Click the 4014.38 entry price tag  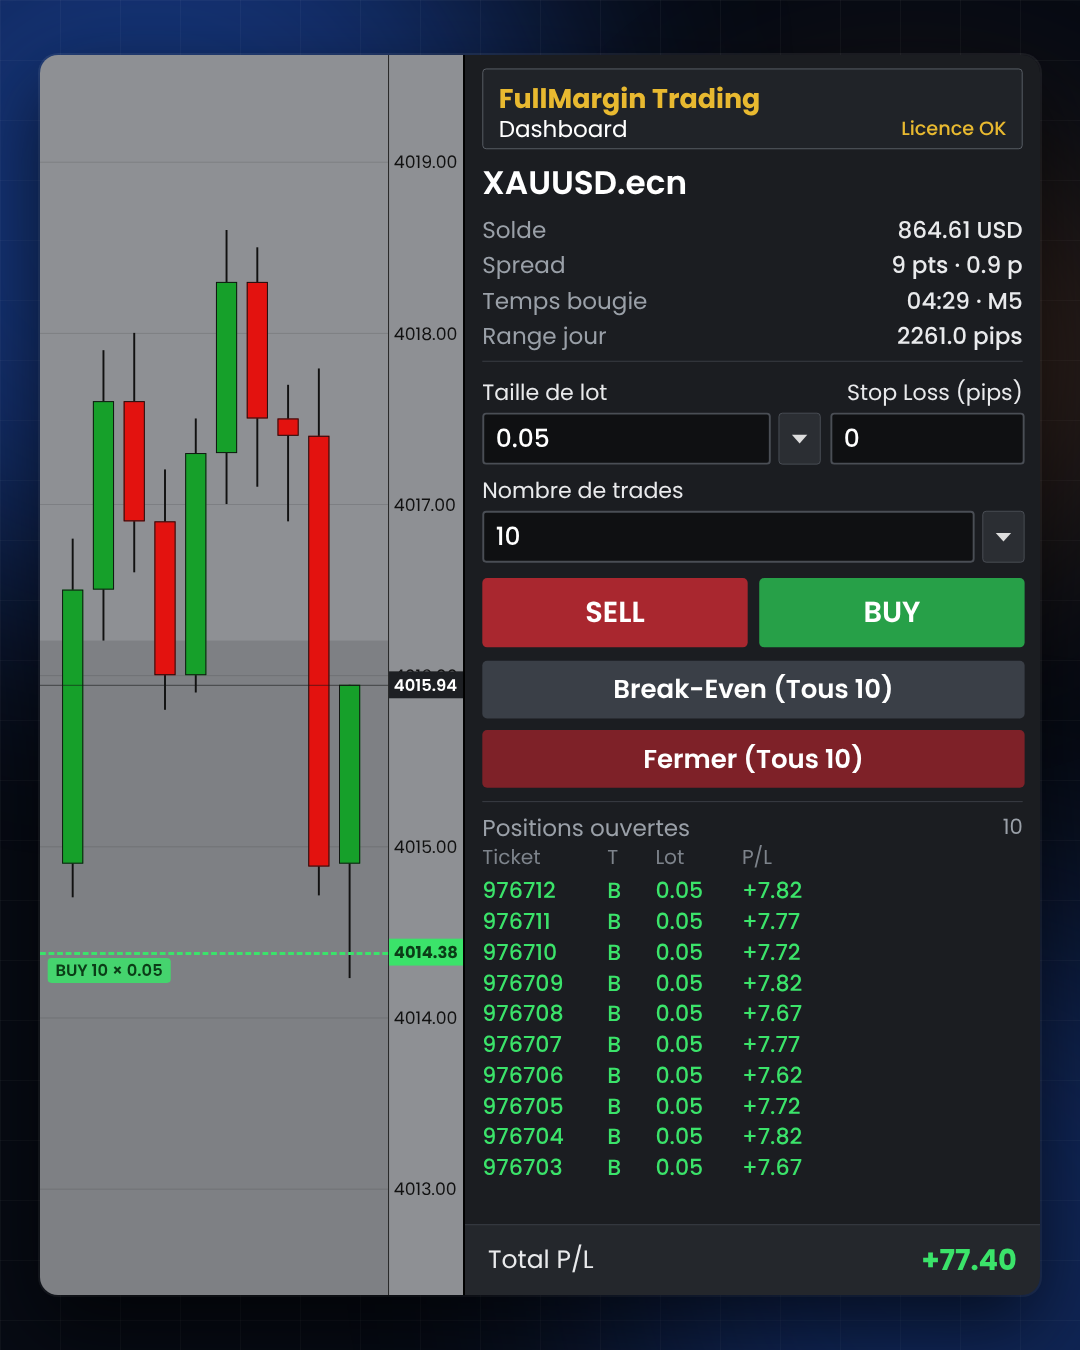(x=426, y=952)
